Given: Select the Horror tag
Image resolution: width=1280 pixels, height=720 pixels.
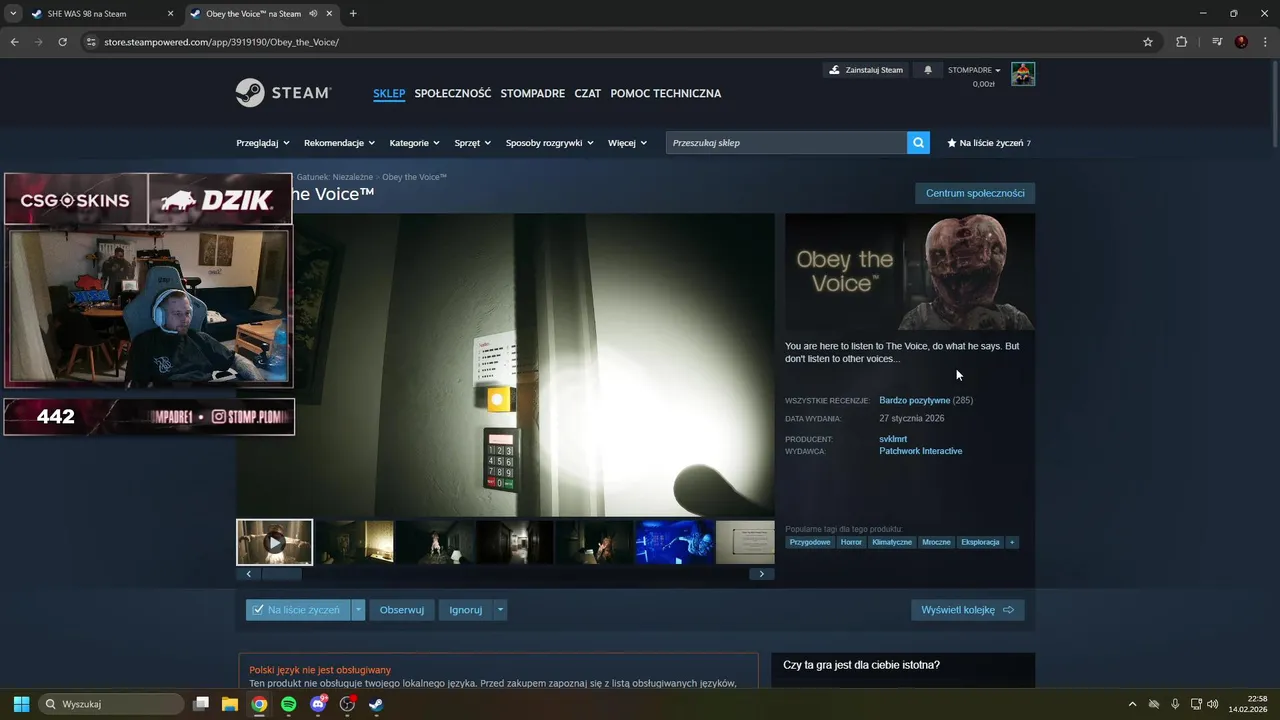Looking at the screenshot, I should (x=851, y=542).
